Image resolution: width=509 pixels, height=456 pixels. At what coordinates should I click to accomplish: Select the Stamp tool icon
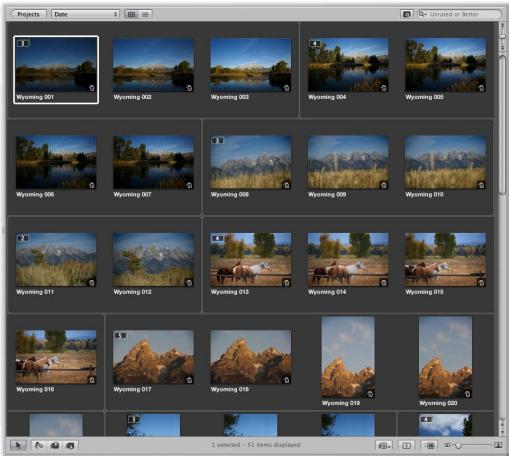click(70, 445)
